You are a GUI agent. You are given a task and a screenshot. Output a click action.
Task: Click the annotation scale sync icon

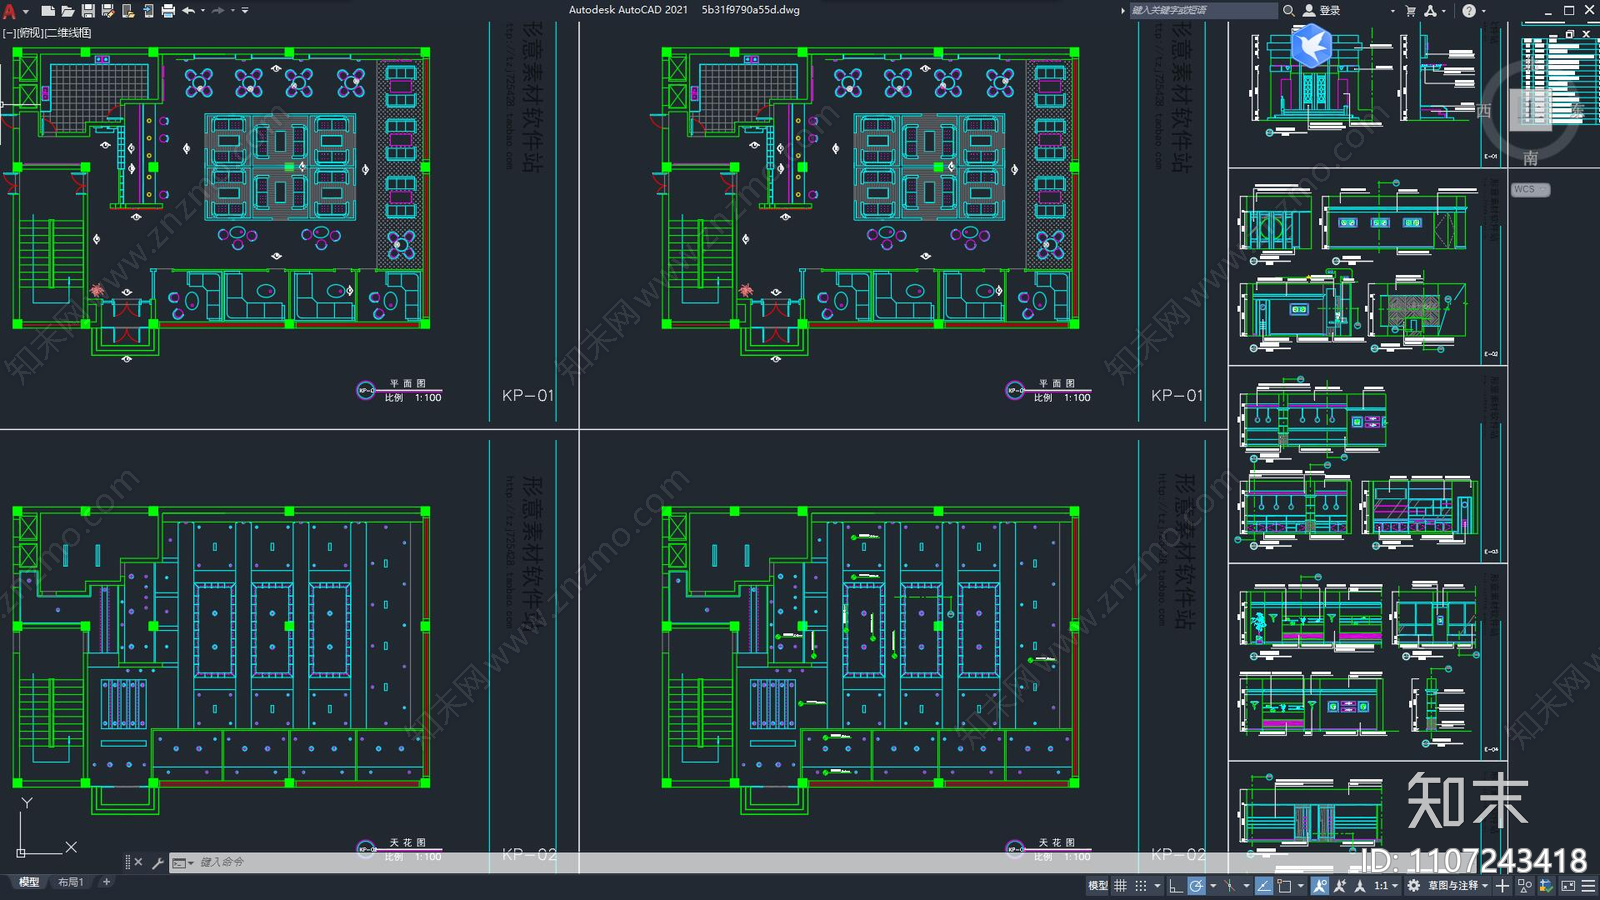[x=1359, y=886]
